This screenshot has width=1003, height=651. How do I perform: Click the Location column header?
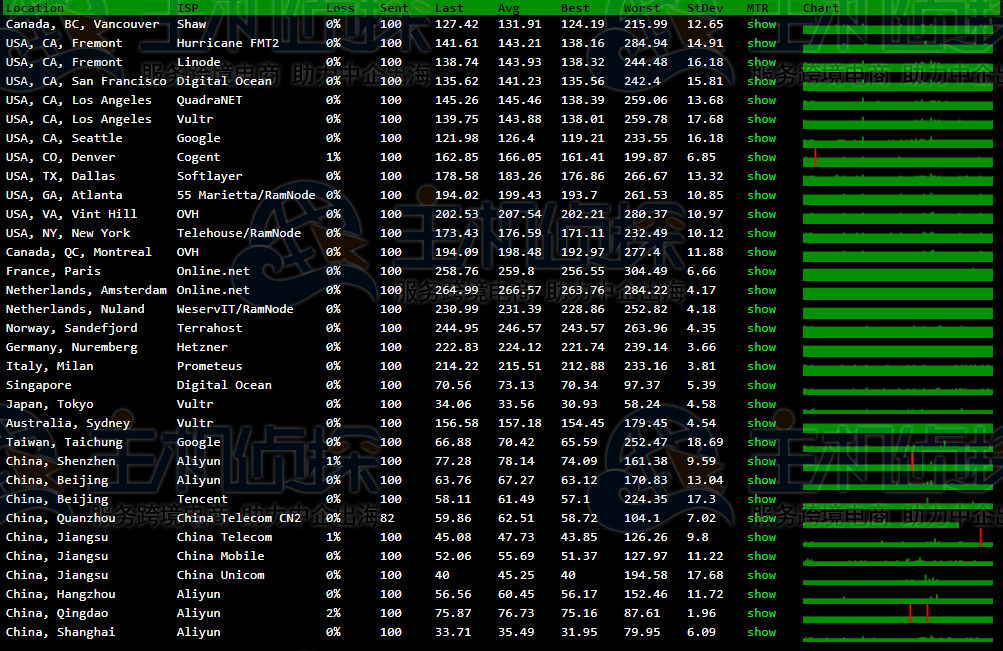35,8
